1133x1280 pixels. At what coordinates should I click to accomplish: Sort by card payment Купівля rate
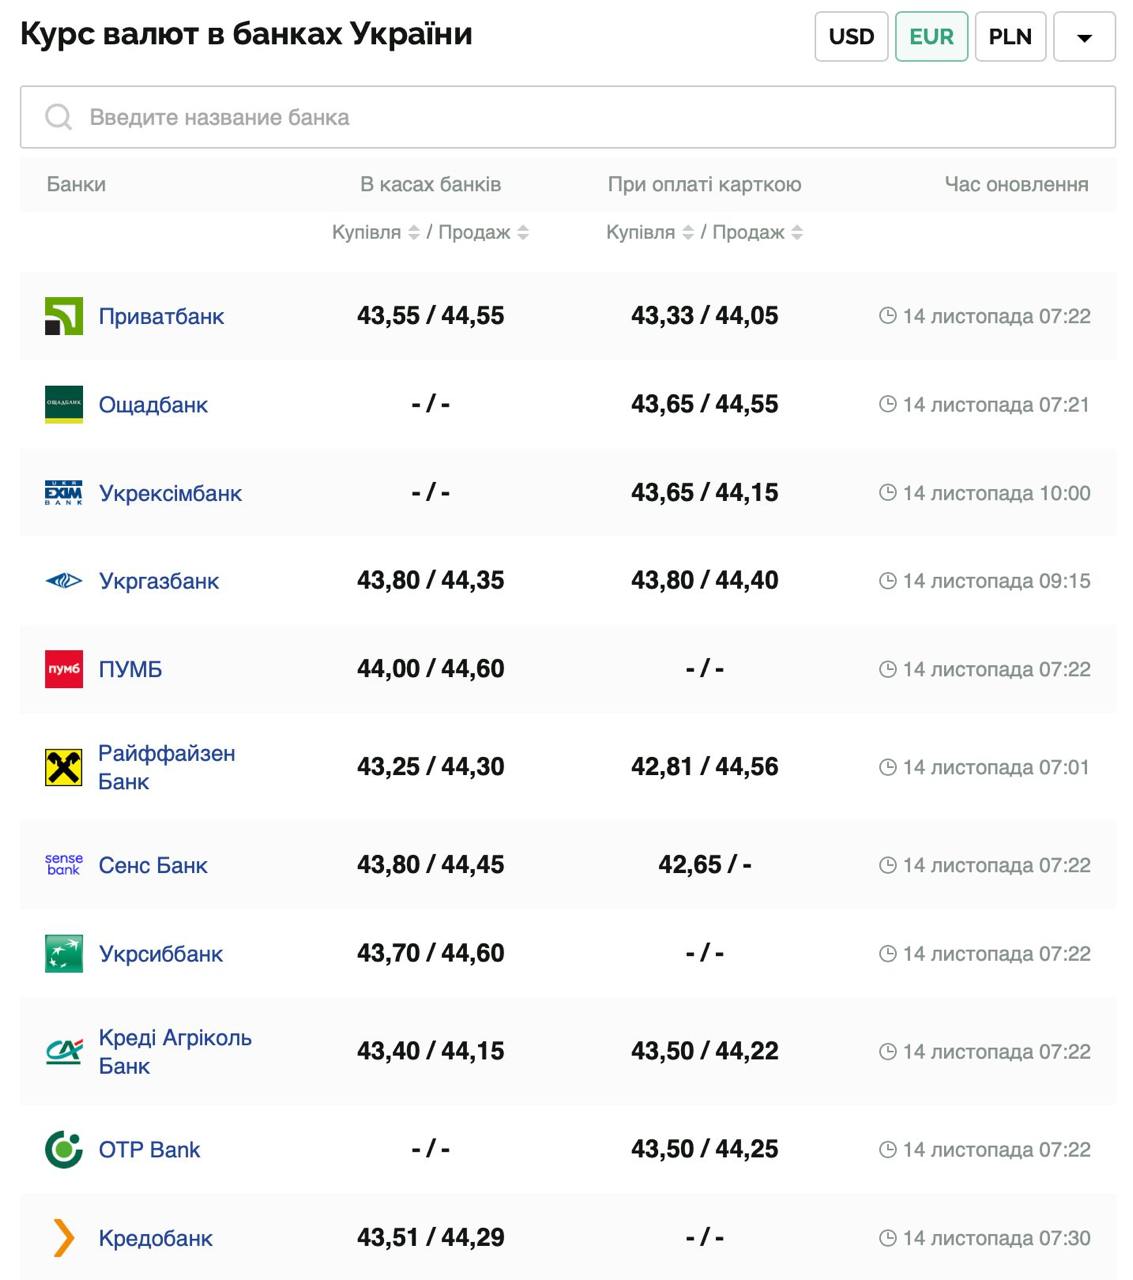[688, 232]
